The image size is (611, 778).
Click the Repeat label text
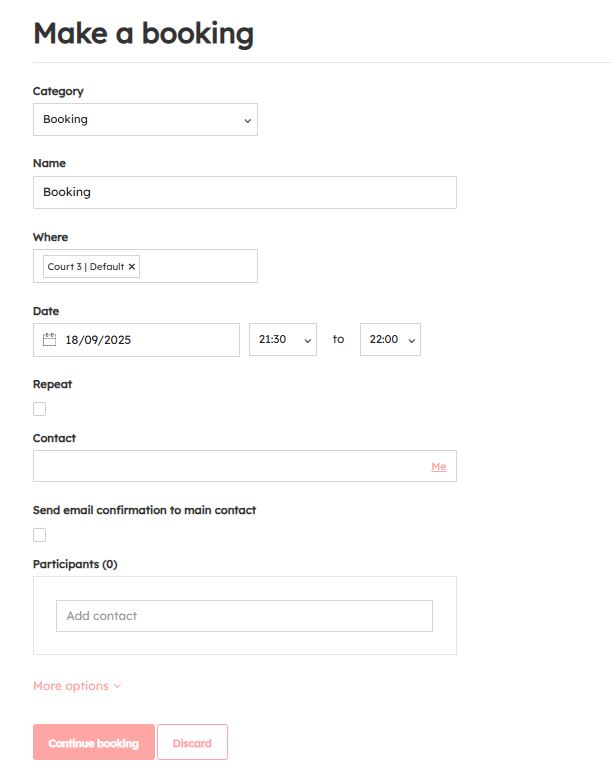tap(52, 384)
